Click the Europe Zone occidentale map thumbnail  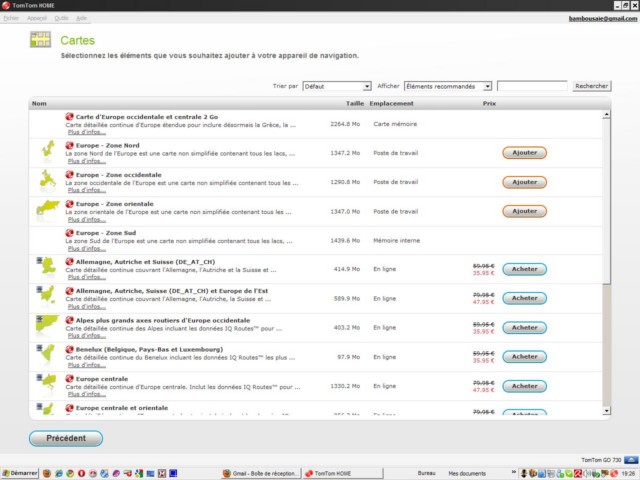coord(48,180)
